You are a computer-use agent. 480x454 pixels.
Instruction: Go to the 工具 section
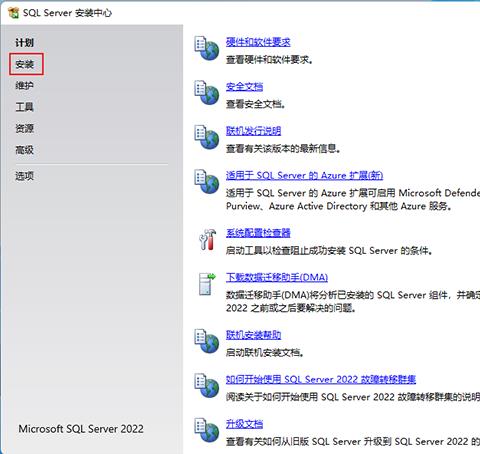[x=25, y=107]
